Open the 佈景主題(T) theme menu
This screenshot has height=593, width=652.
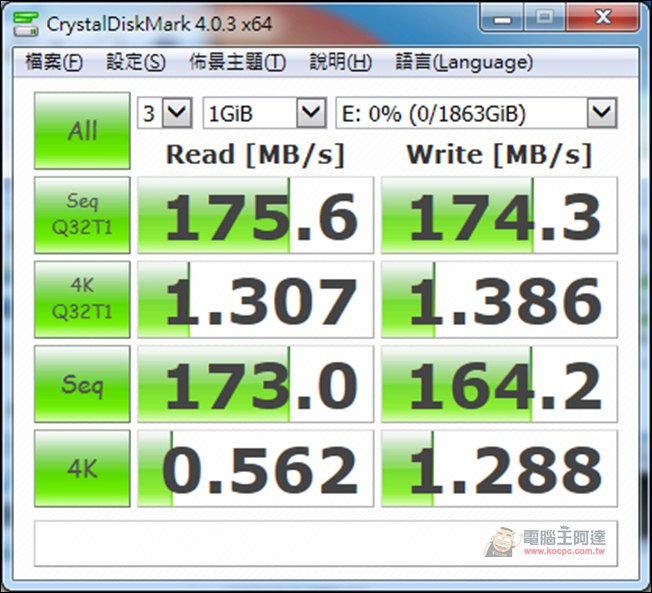pyautogui.click(x=237, y=62)
